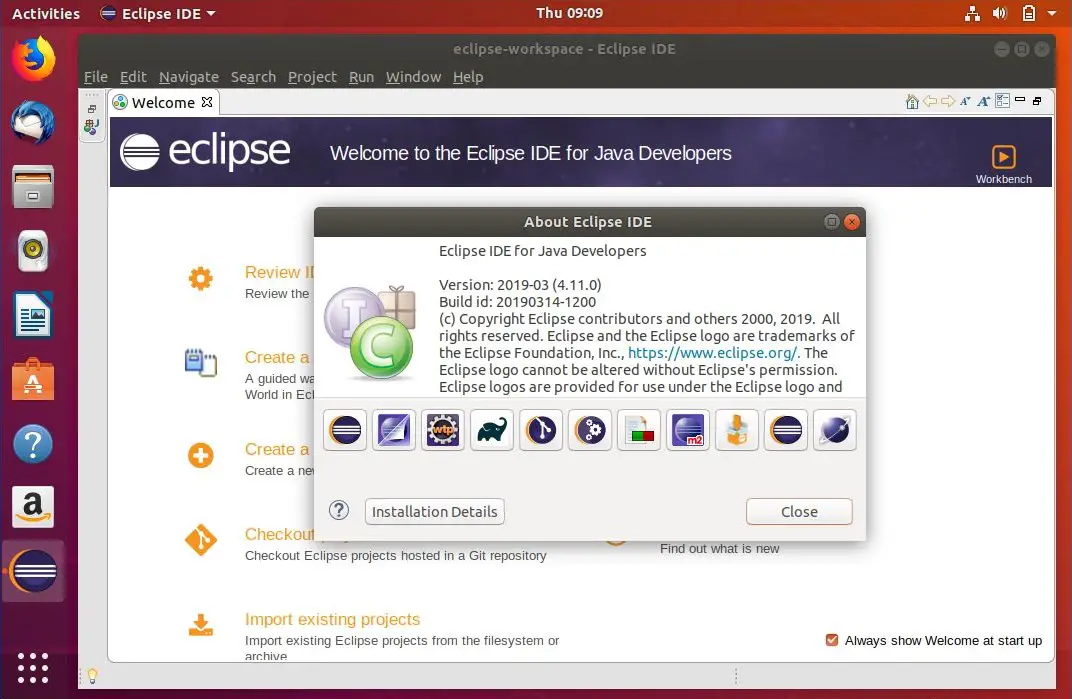Open the Help menu
The image size is (1072, 699).
coord(468,77)
